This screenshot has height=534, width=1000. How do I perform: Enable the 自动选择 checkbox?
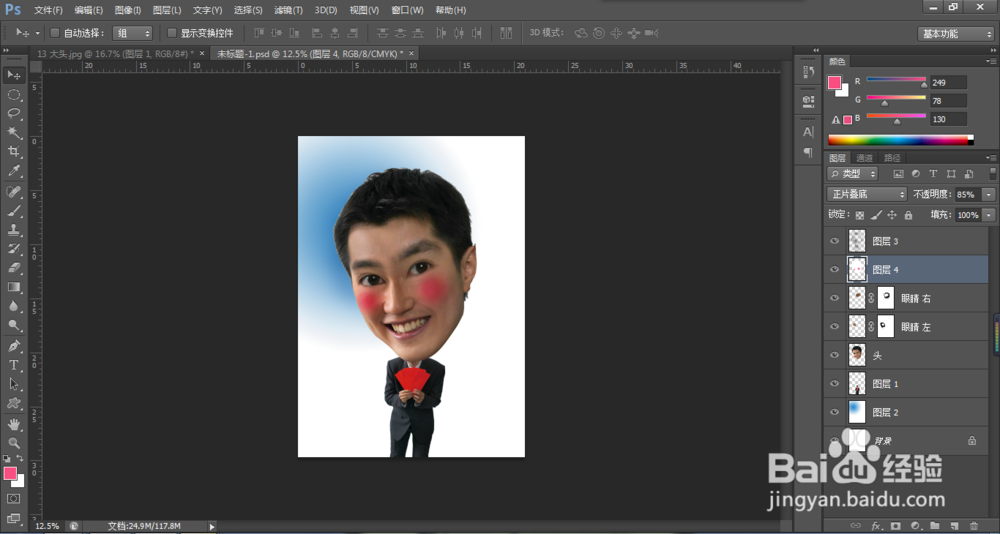[54, 33]
